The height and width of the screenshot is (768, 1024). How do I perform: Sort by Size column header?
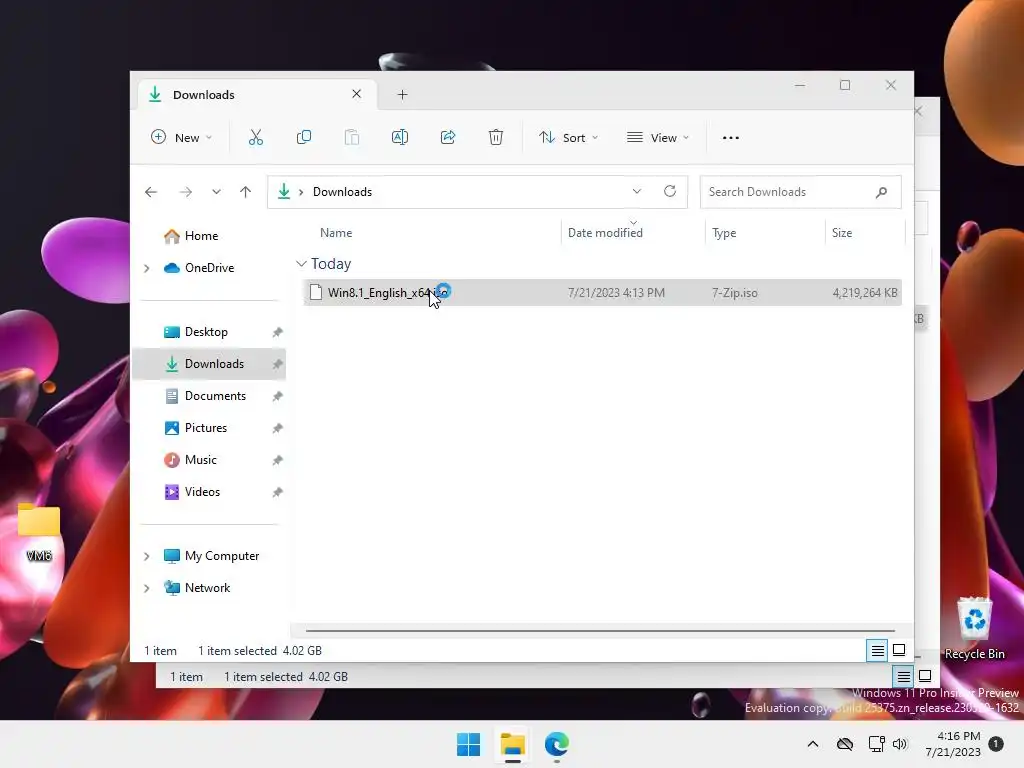(x=842, y=232)
